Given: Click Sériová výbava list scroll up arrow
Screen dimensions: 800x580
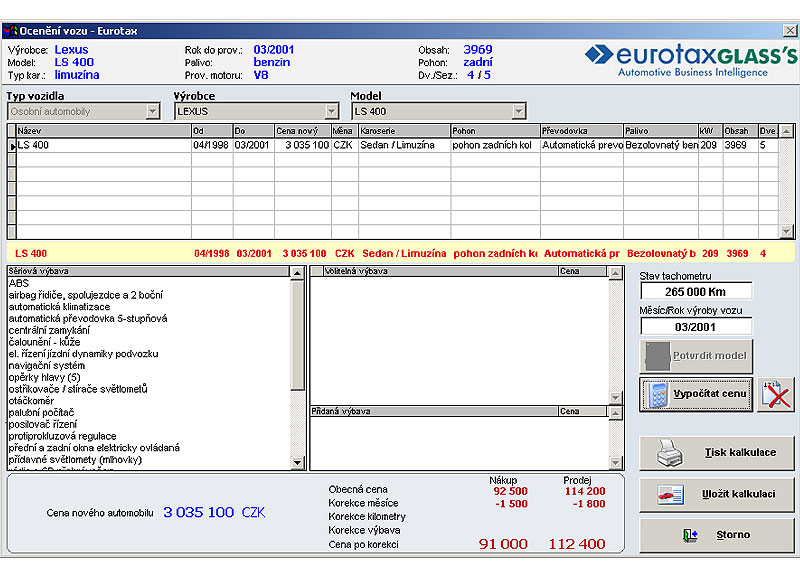Looking at the screenshot, I should pos(297,273).
